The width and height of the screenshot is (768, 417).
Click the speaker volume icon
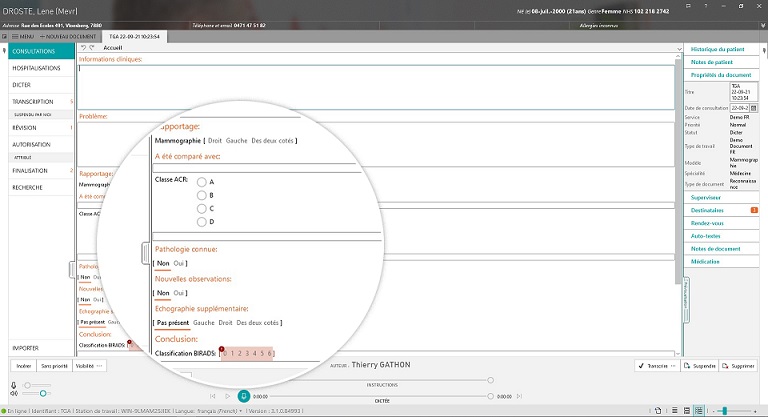click(x=14, y=393)
